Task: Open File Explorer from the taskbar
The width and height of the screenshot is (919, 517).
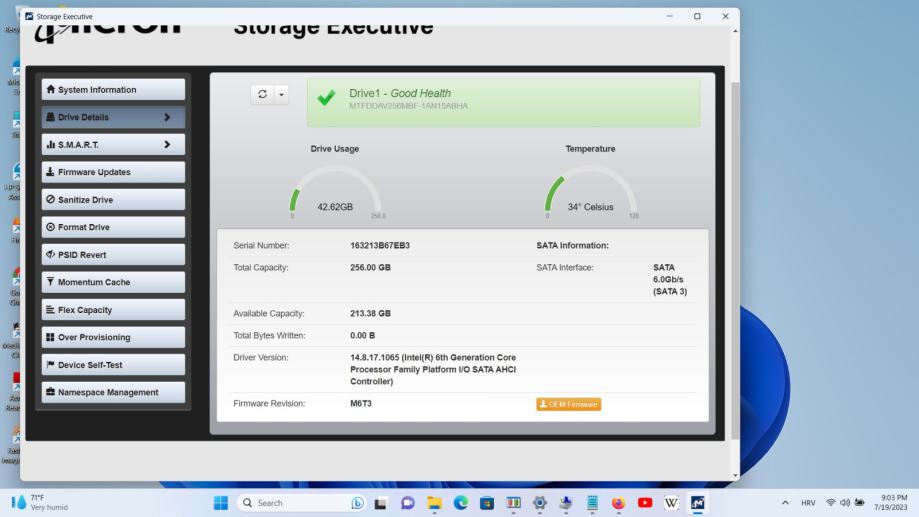Action: click(434, 503)
